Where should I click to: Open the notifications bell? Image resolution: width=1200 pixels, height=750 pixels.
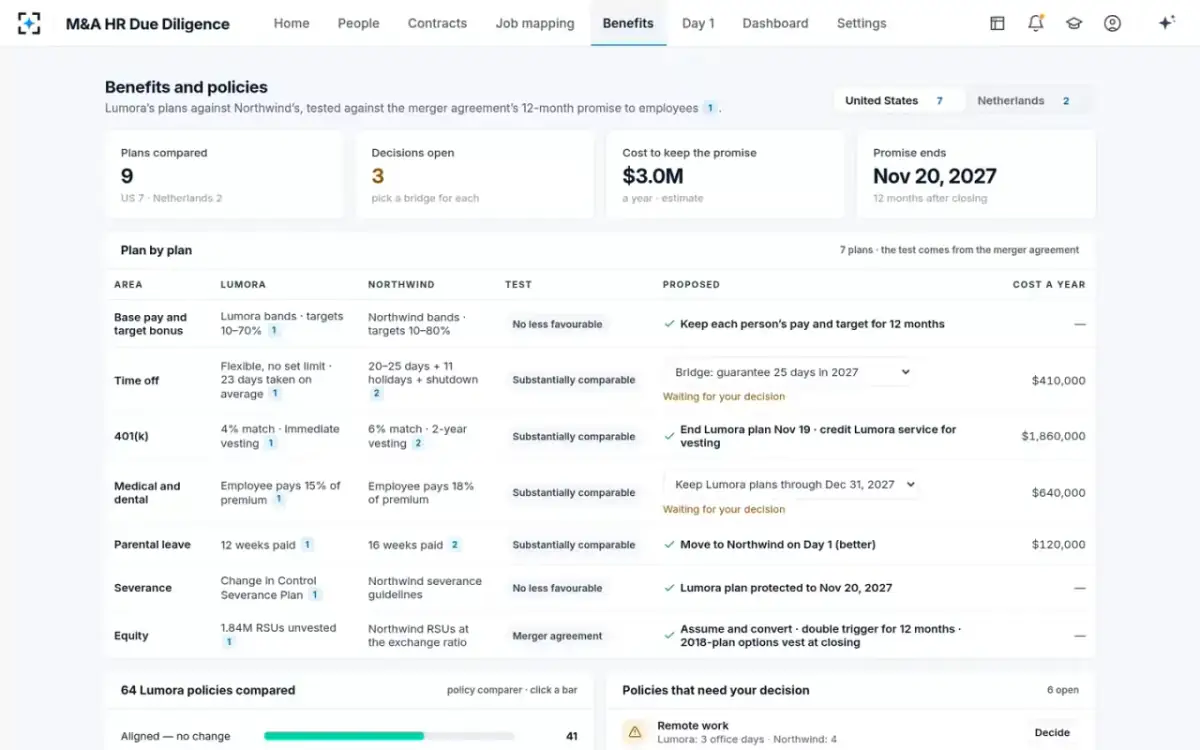click(x=1035, y=23)
